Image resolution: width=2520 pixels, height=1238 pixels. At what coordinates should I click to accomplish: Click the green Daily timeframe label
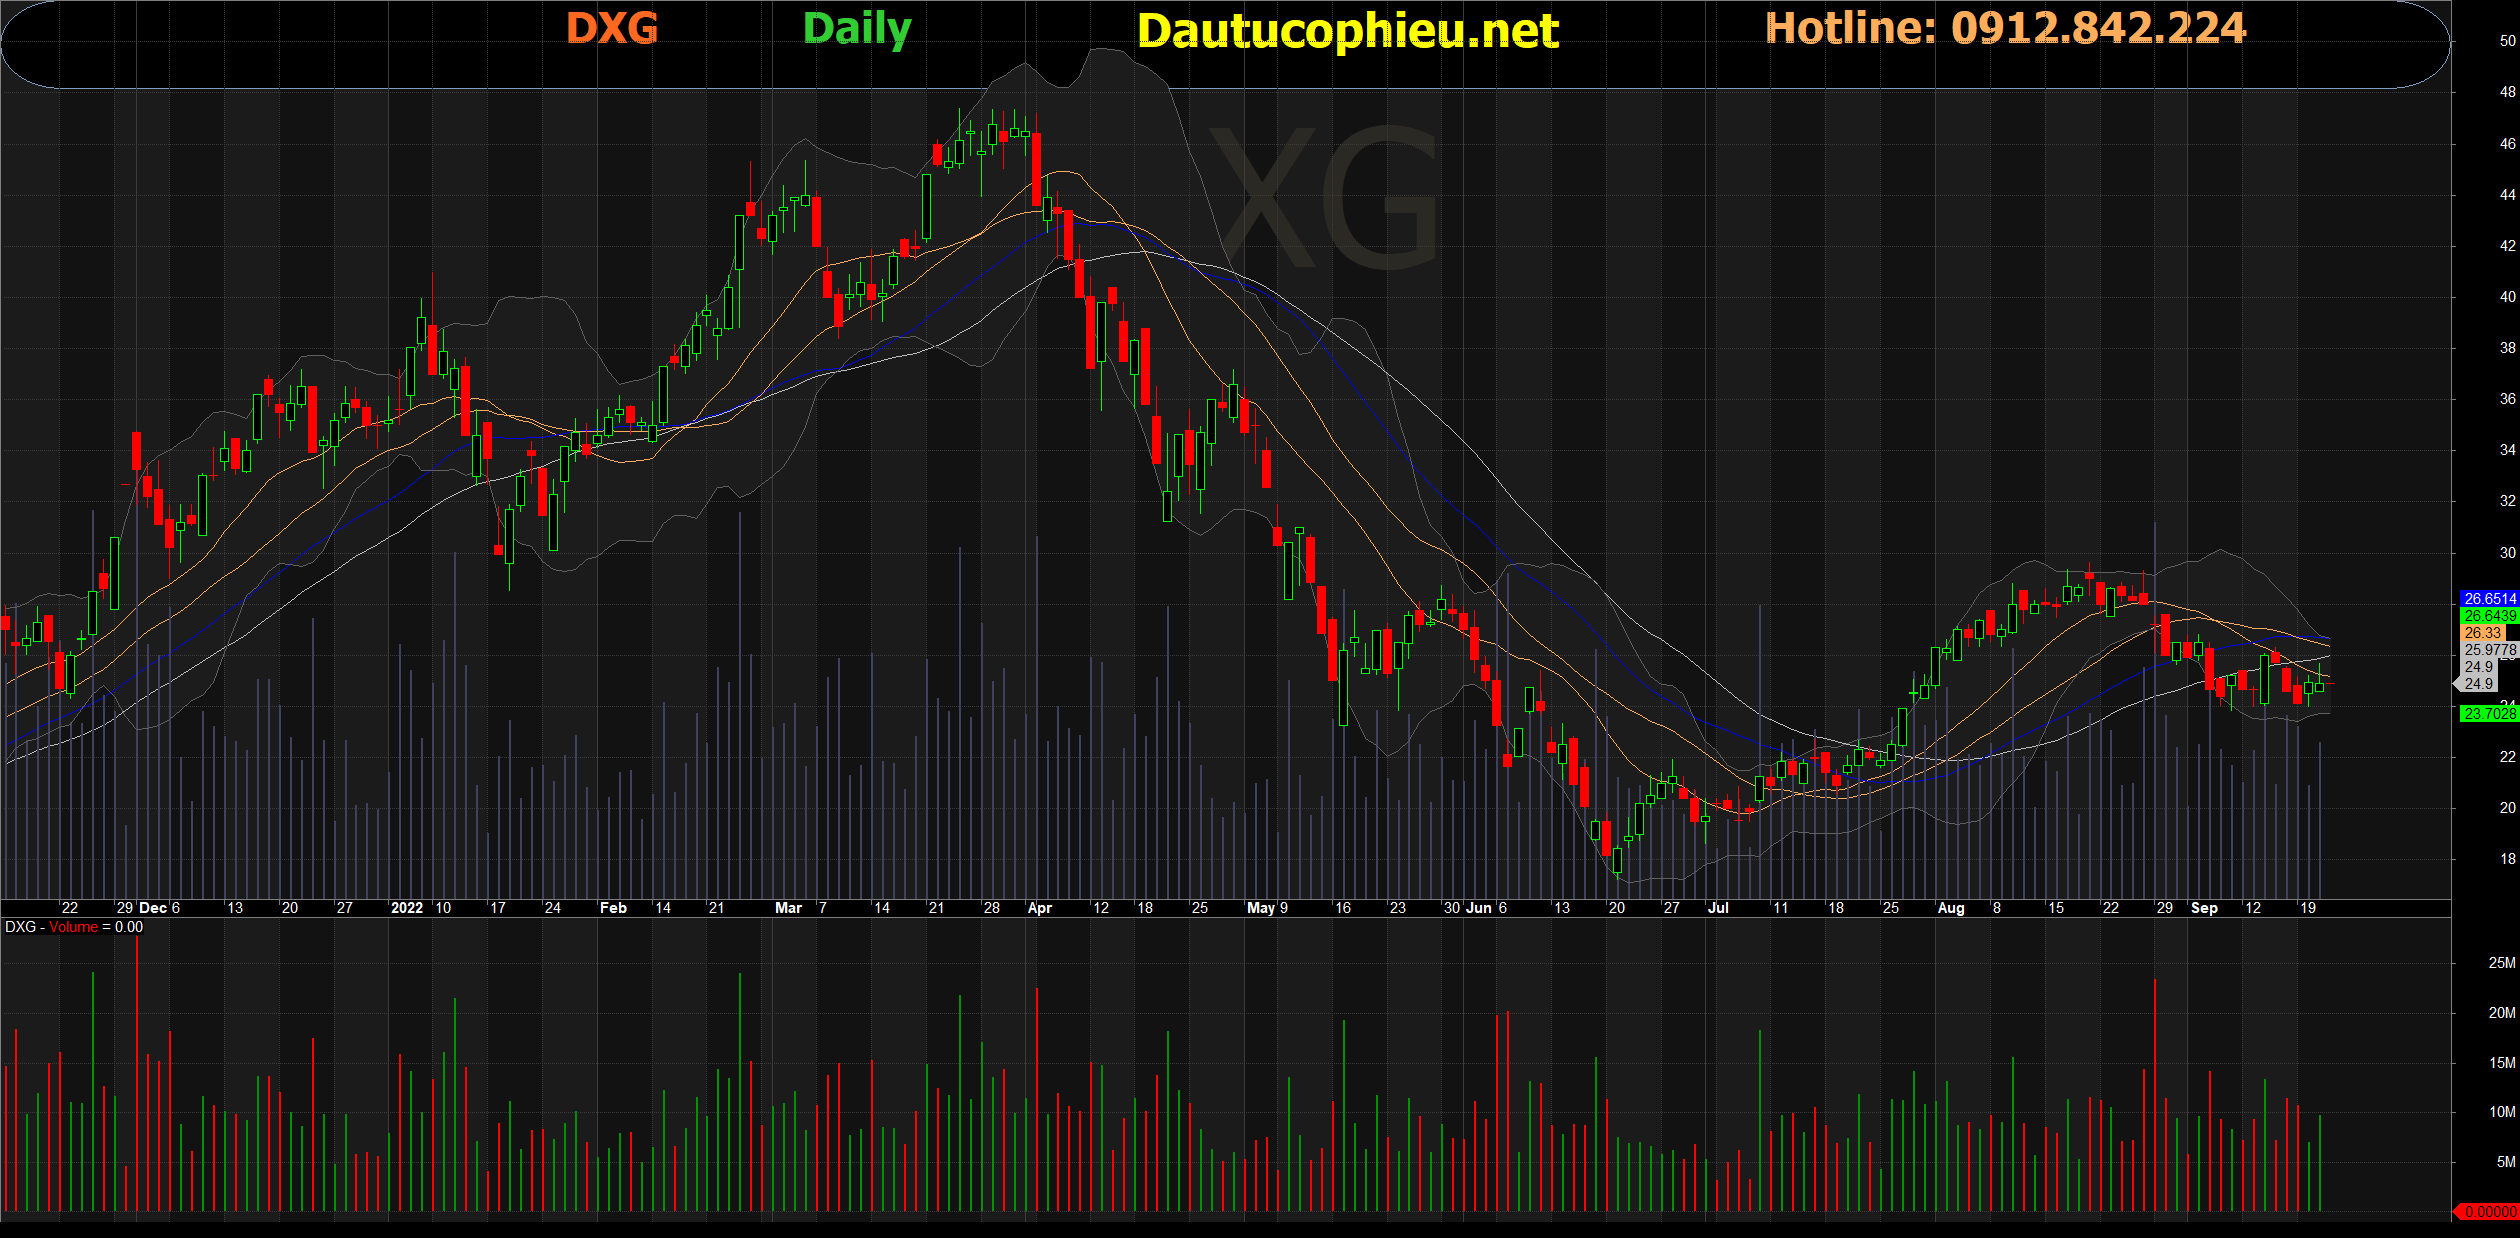pos(857,28)
